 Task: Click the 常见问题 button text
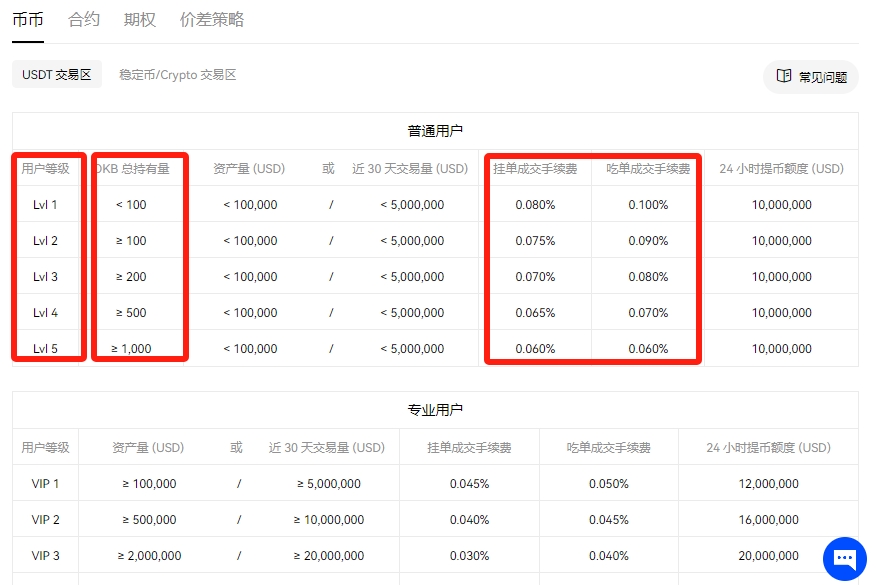point(823,77)
